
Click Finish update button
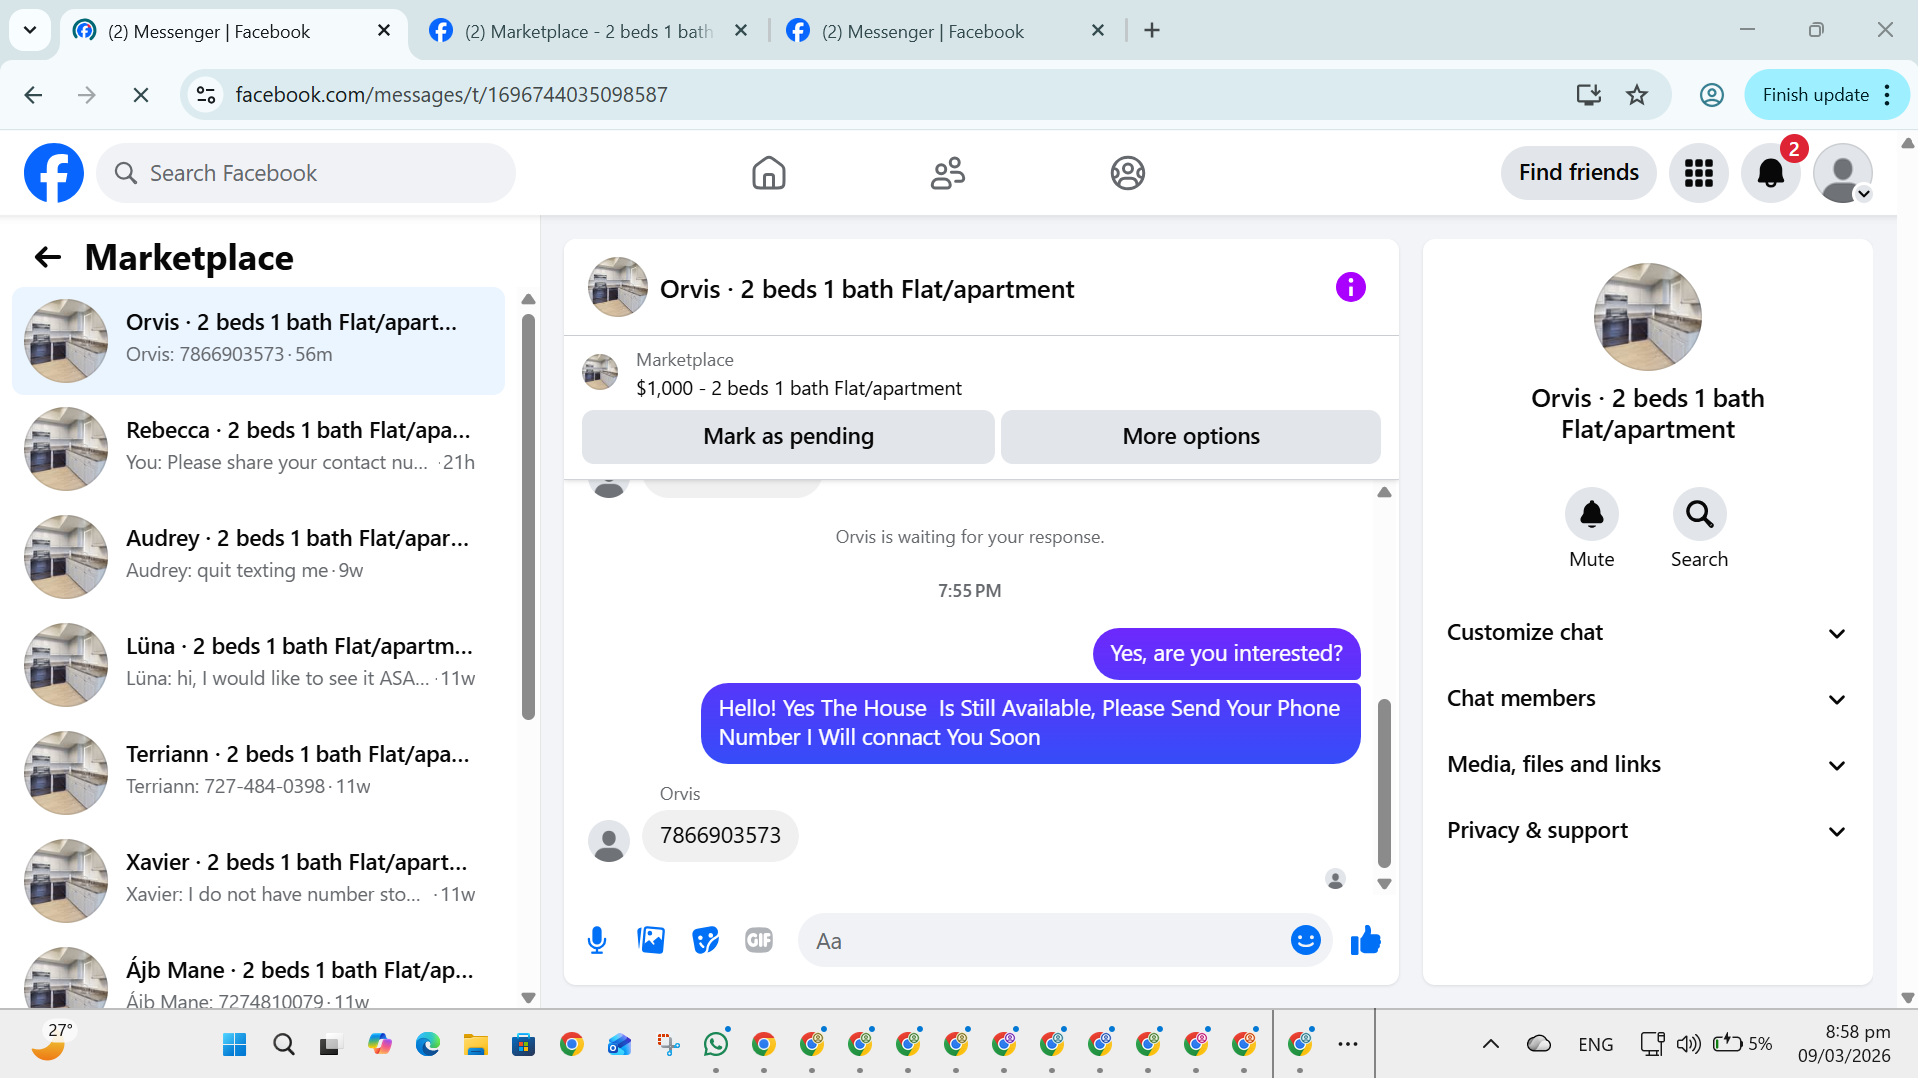point(1825,95)
